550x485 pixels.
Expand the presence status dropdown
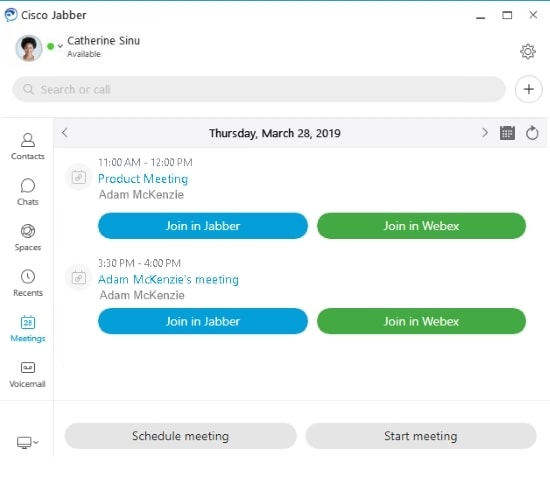click(60, 46)
